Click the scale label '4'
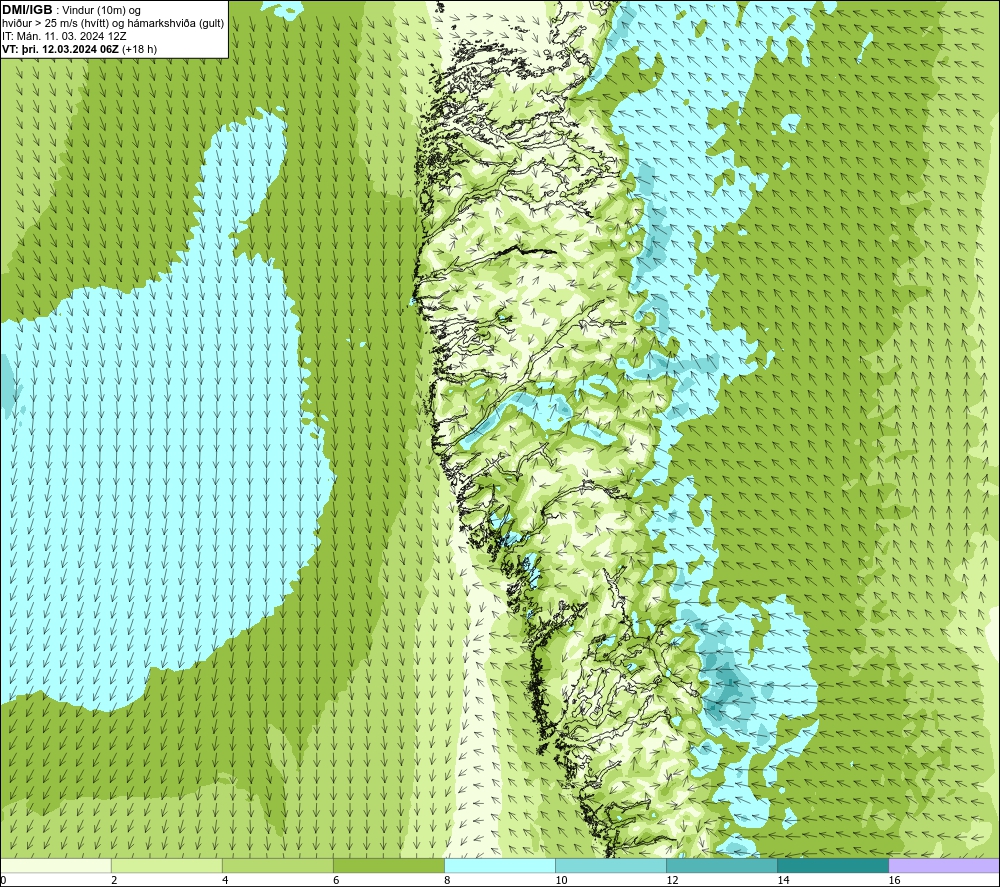This screenshot has width=1000, height=887. click(x=225, y=881)
